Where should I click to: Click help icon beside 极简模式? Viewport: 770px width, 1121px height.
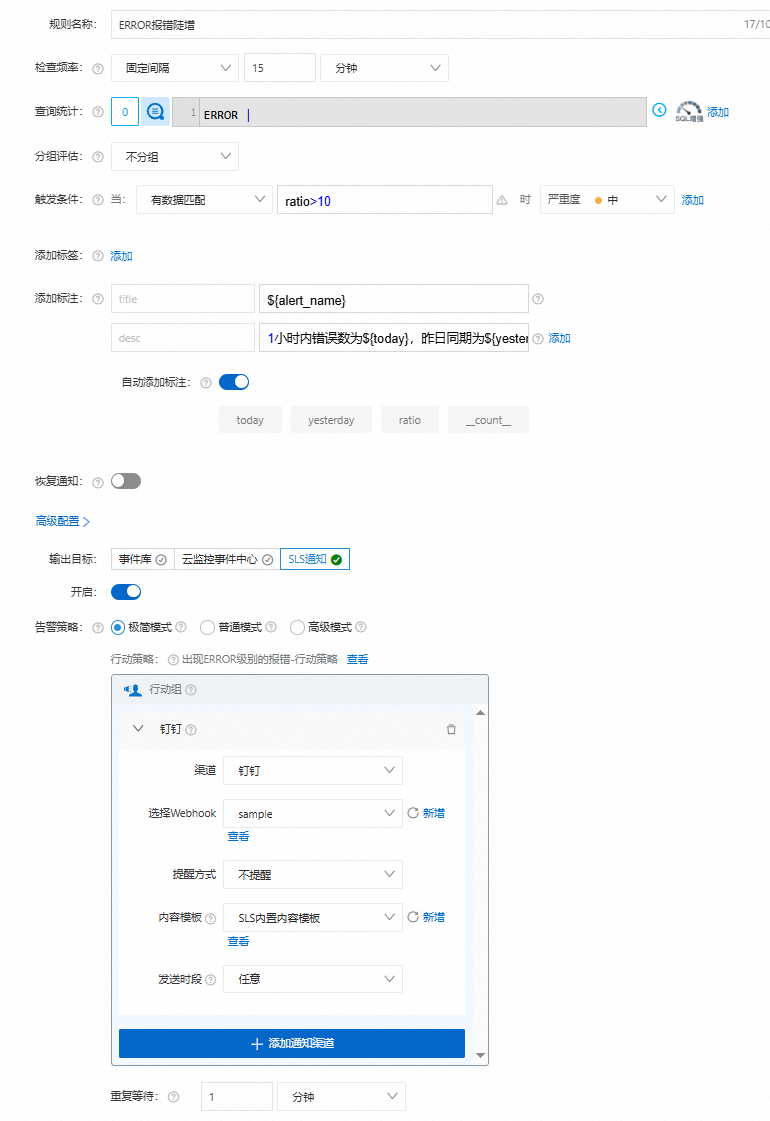(181, 627)
